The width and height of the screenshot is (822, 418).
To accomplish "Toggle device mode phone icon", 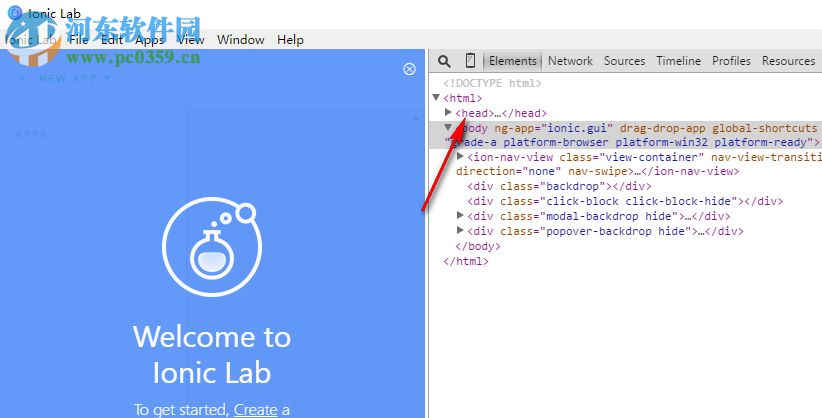I will 470,61.
